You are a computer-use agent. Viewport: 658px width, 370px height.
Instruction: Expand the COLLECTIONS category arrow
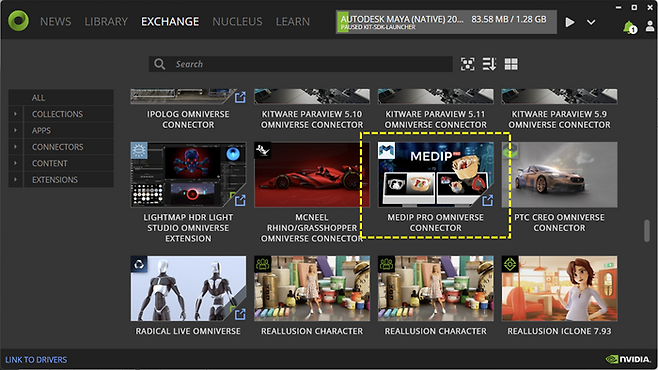(16, 114)
